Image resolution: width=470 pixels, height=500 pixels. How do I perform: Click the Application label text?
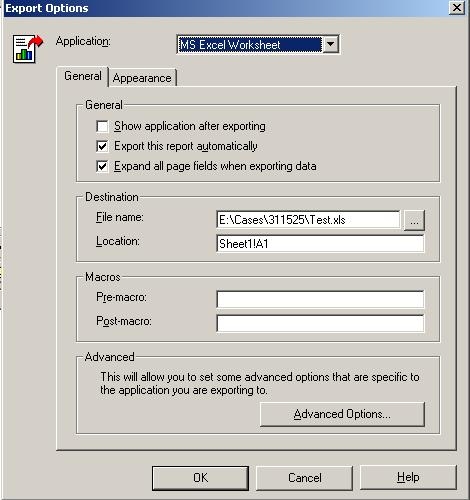coord(83,41)
